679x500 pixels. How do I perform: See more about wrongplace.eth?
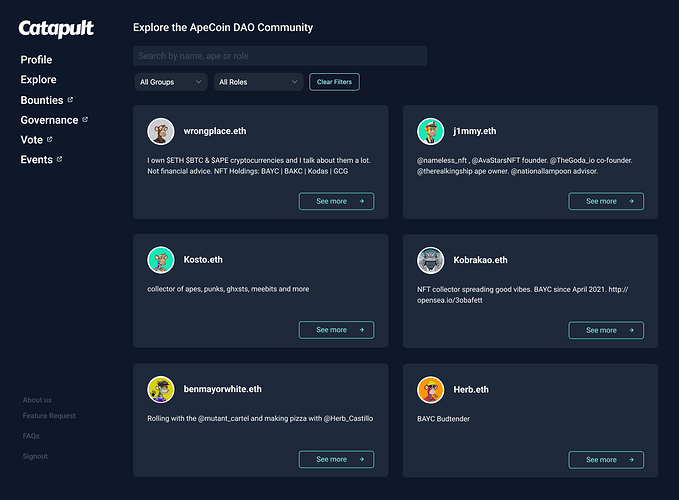click(336, 201)
